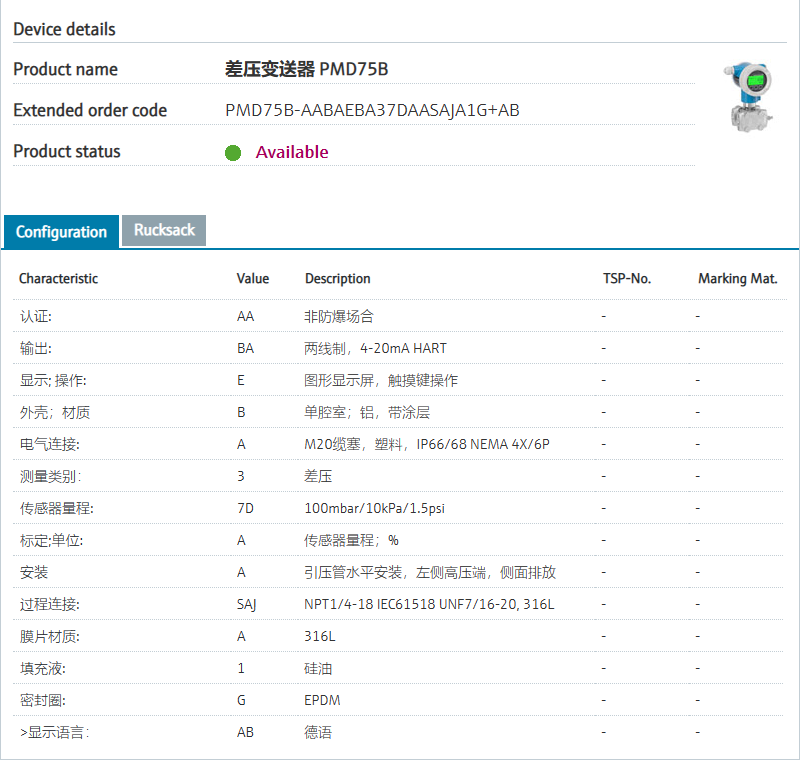
Task: Click the Marking Mat. column header
Action: (x=737, y=279)
